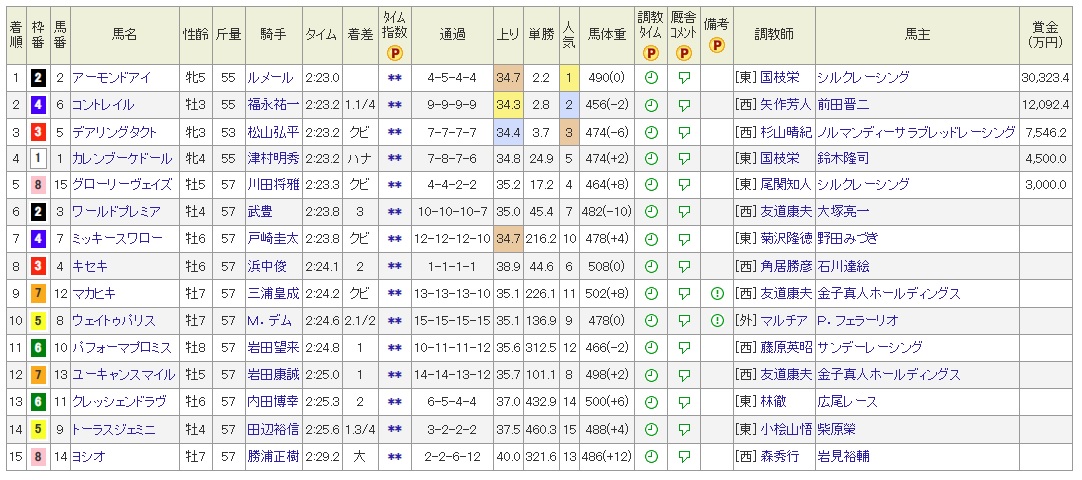This screenshot has width=1082, height=480.
Task: Click the owner link ノルマンディーサラブレッドレーシング
Action: point(915,132)
